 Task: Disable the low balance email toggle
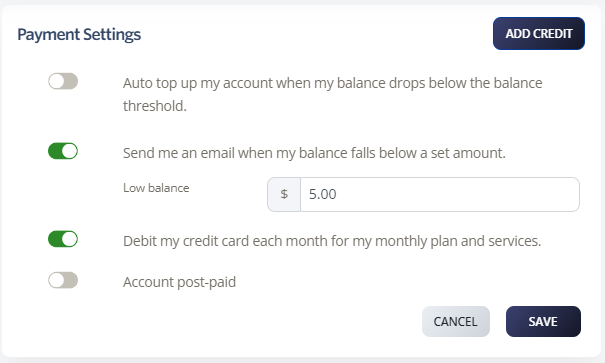[x=63, y=151]
